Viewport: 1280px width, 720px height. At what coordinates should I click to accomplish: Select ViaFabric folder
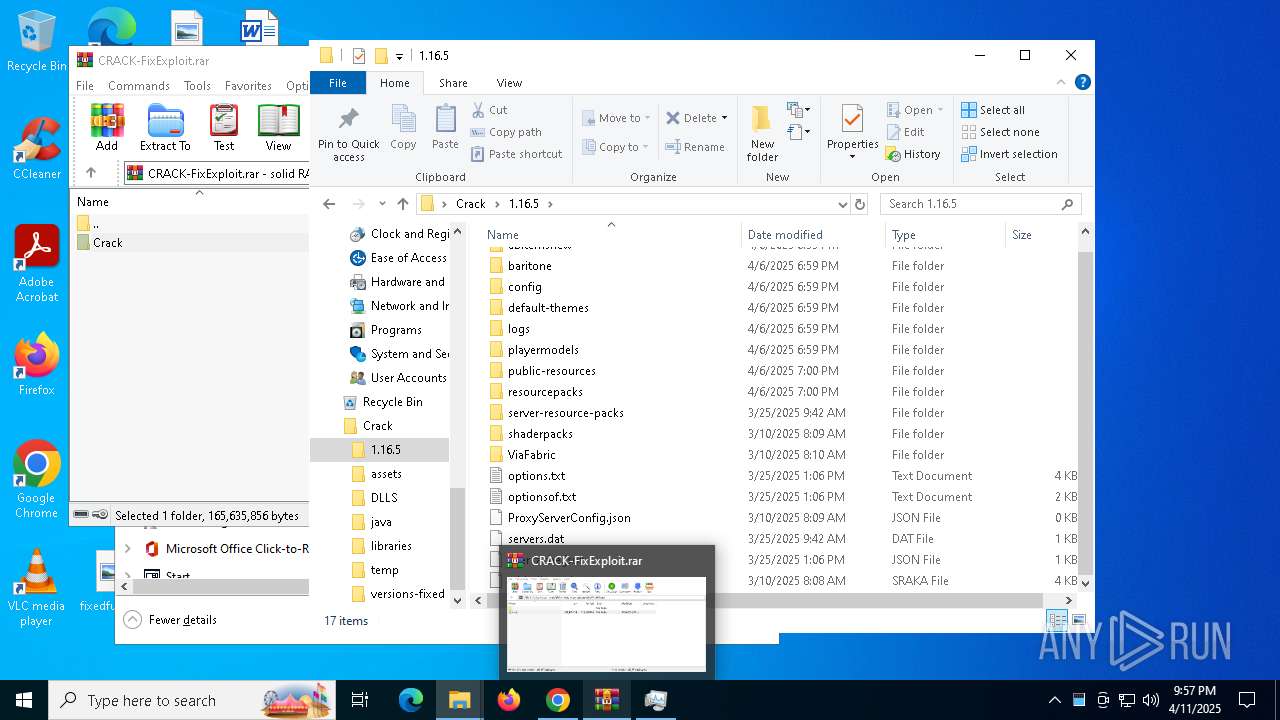(531, 455)
